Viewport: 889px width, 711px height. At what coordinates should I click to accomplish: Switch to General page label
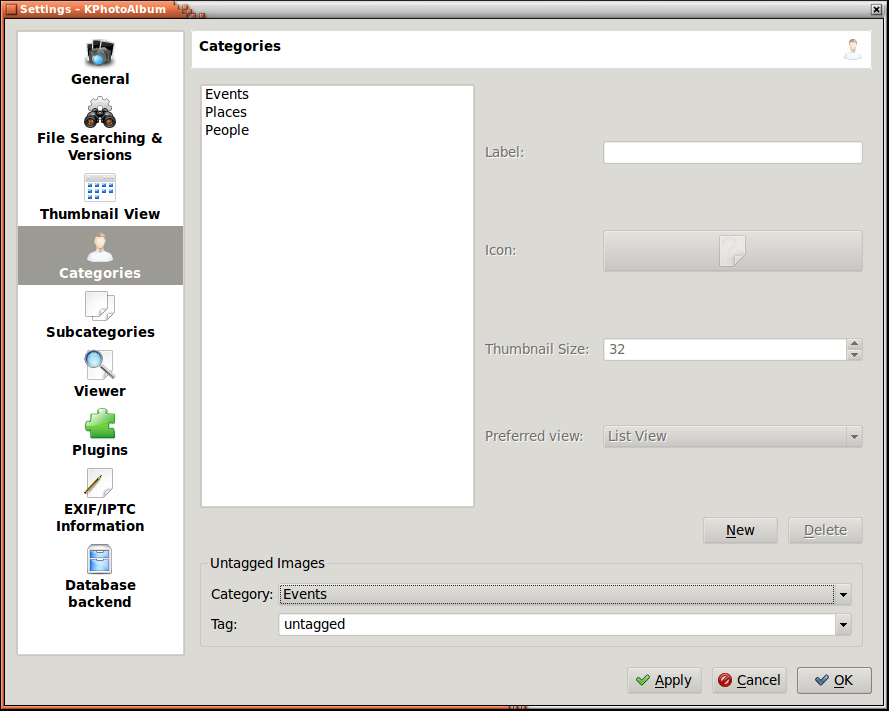pos(100,79)
